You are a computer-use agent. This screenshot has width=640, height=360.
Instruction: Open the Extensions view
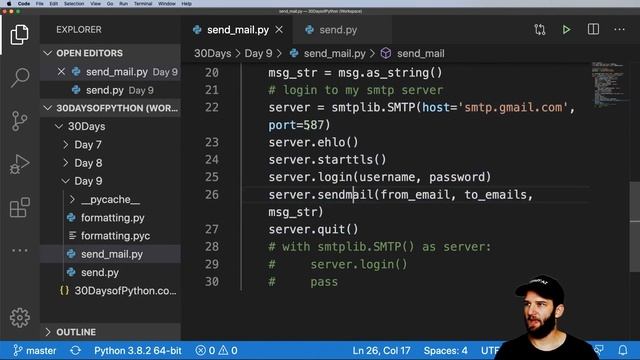[x=20, y=208]
